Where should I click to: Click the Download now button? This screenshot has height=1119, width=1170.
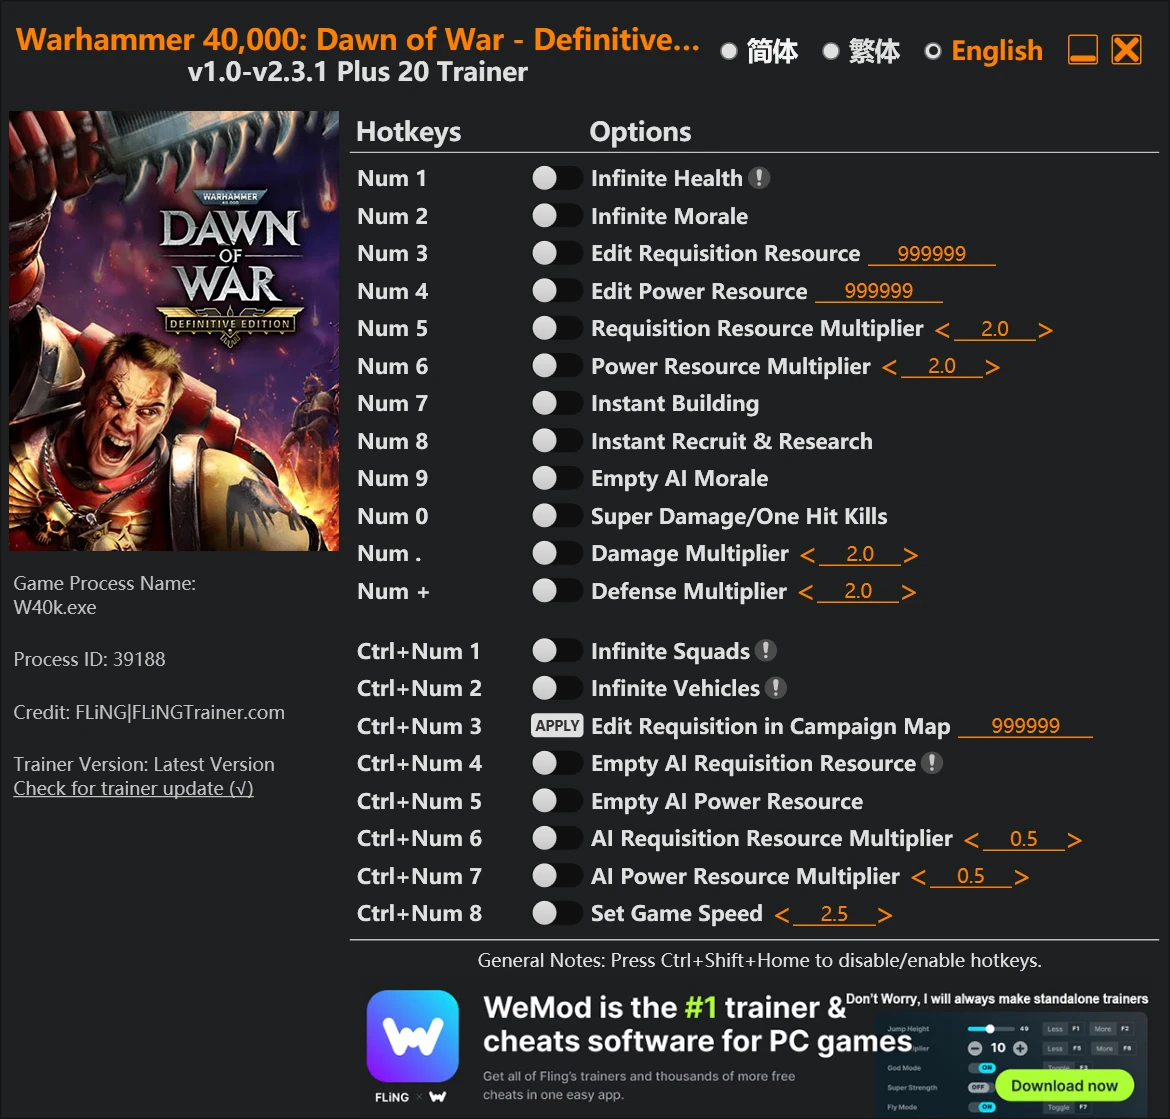point(1064,1085)
